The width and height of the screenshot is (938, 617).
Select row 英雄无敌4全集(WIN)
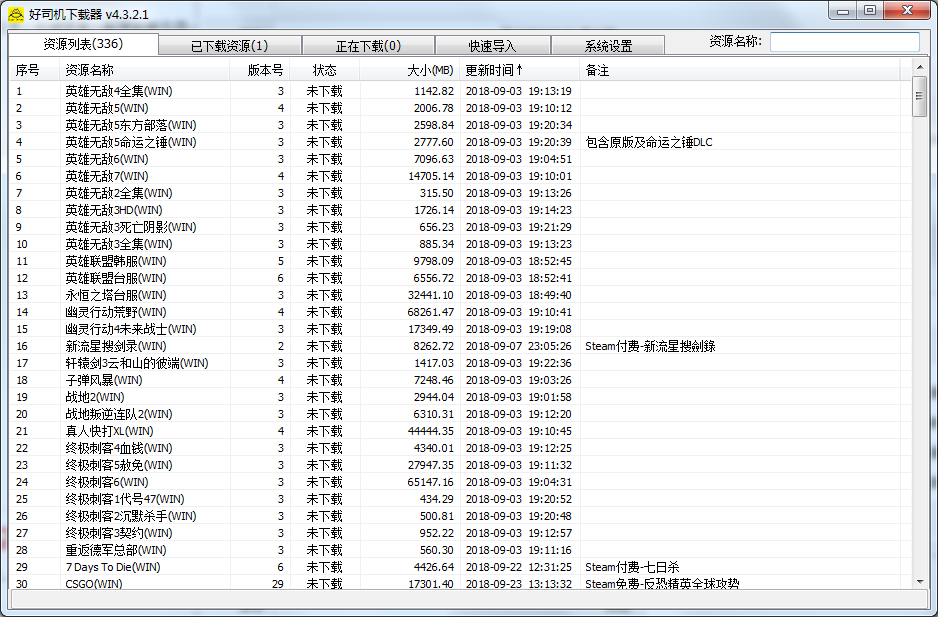click(x=460, y=91)
